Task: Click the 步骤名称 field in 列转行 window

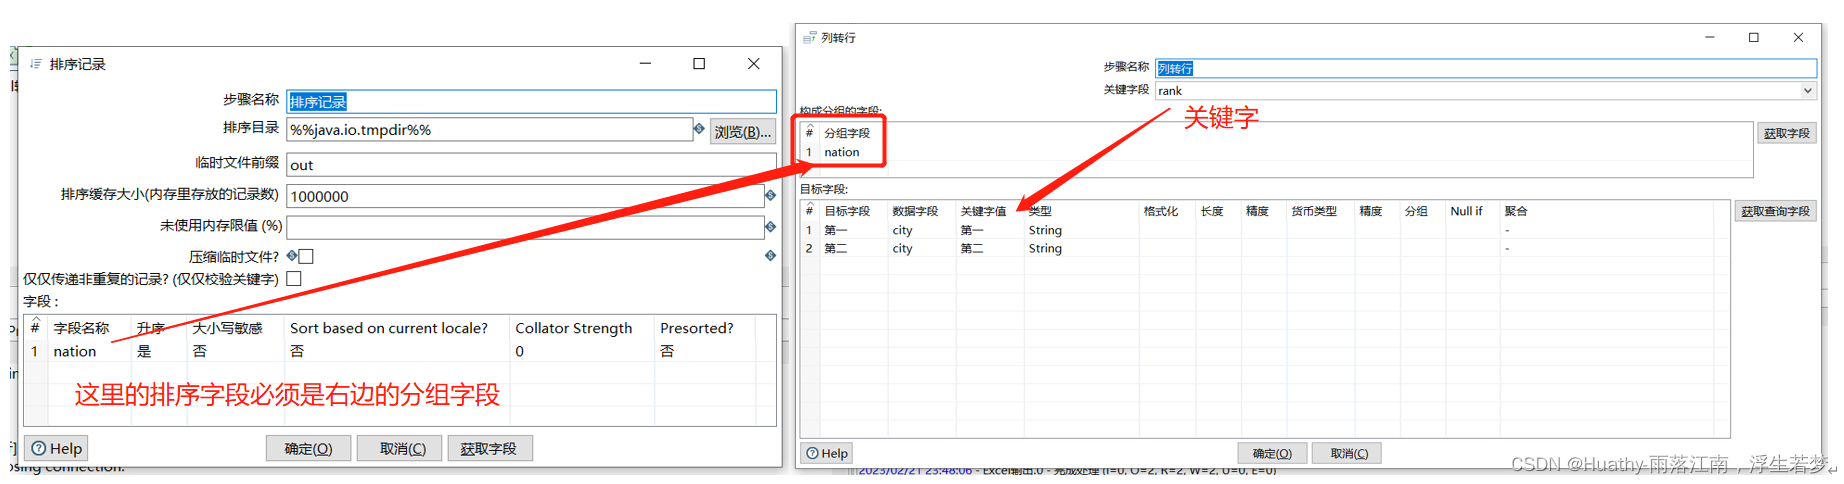Action: pos(1485,68)
